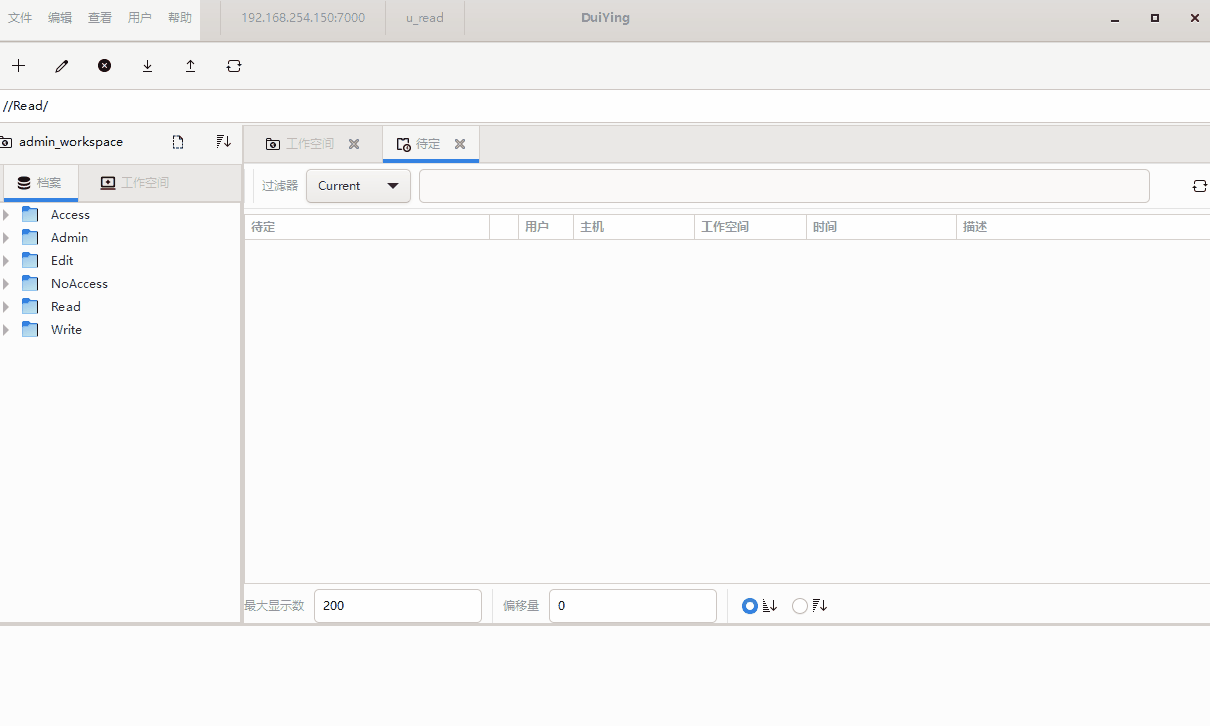Image resolution: width=1210 pixels, height=726 pixels.
Task: Select the ascending sort radio button
Action: coord(750,606)
